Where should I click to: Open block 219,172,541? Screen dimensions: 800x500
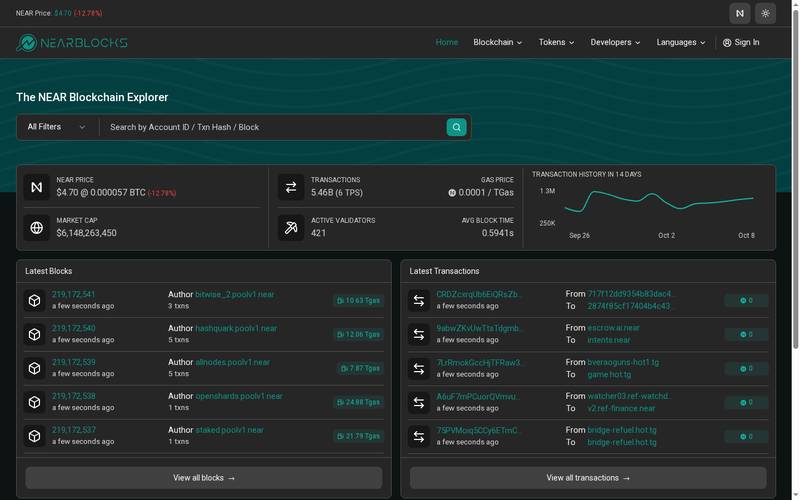(x=73, y=294)
